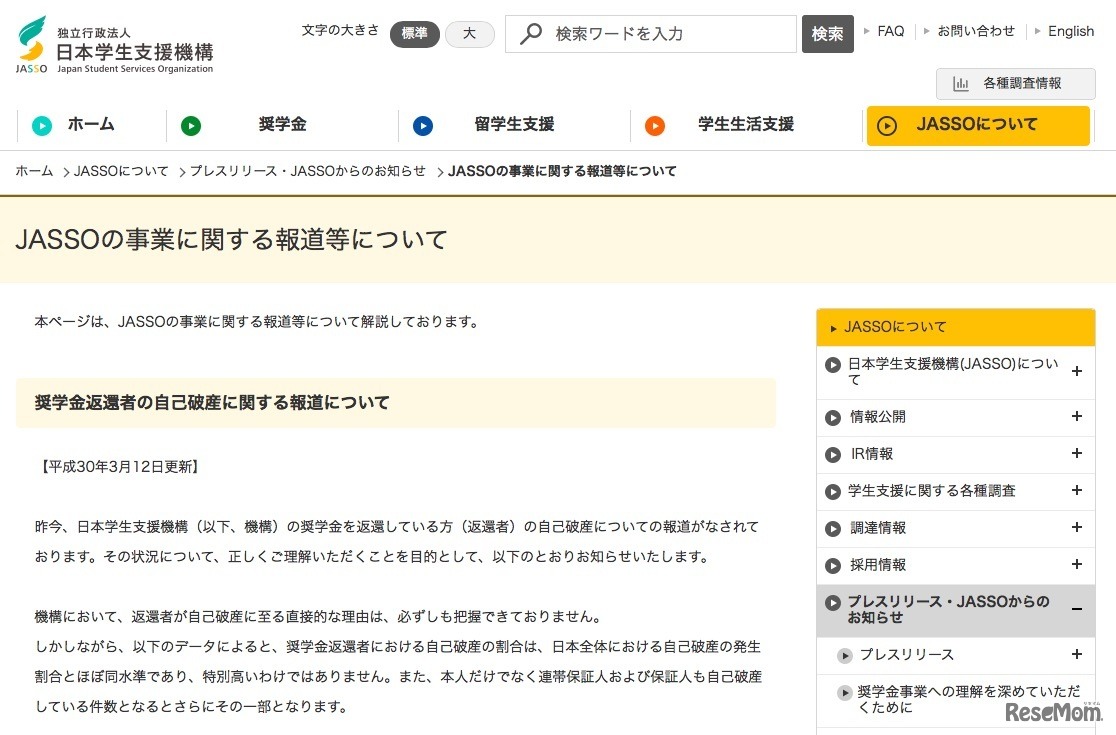Click the orange circle icon beside 学生生活支援
The image size is (1116, 735).
(x=655, y=125)
